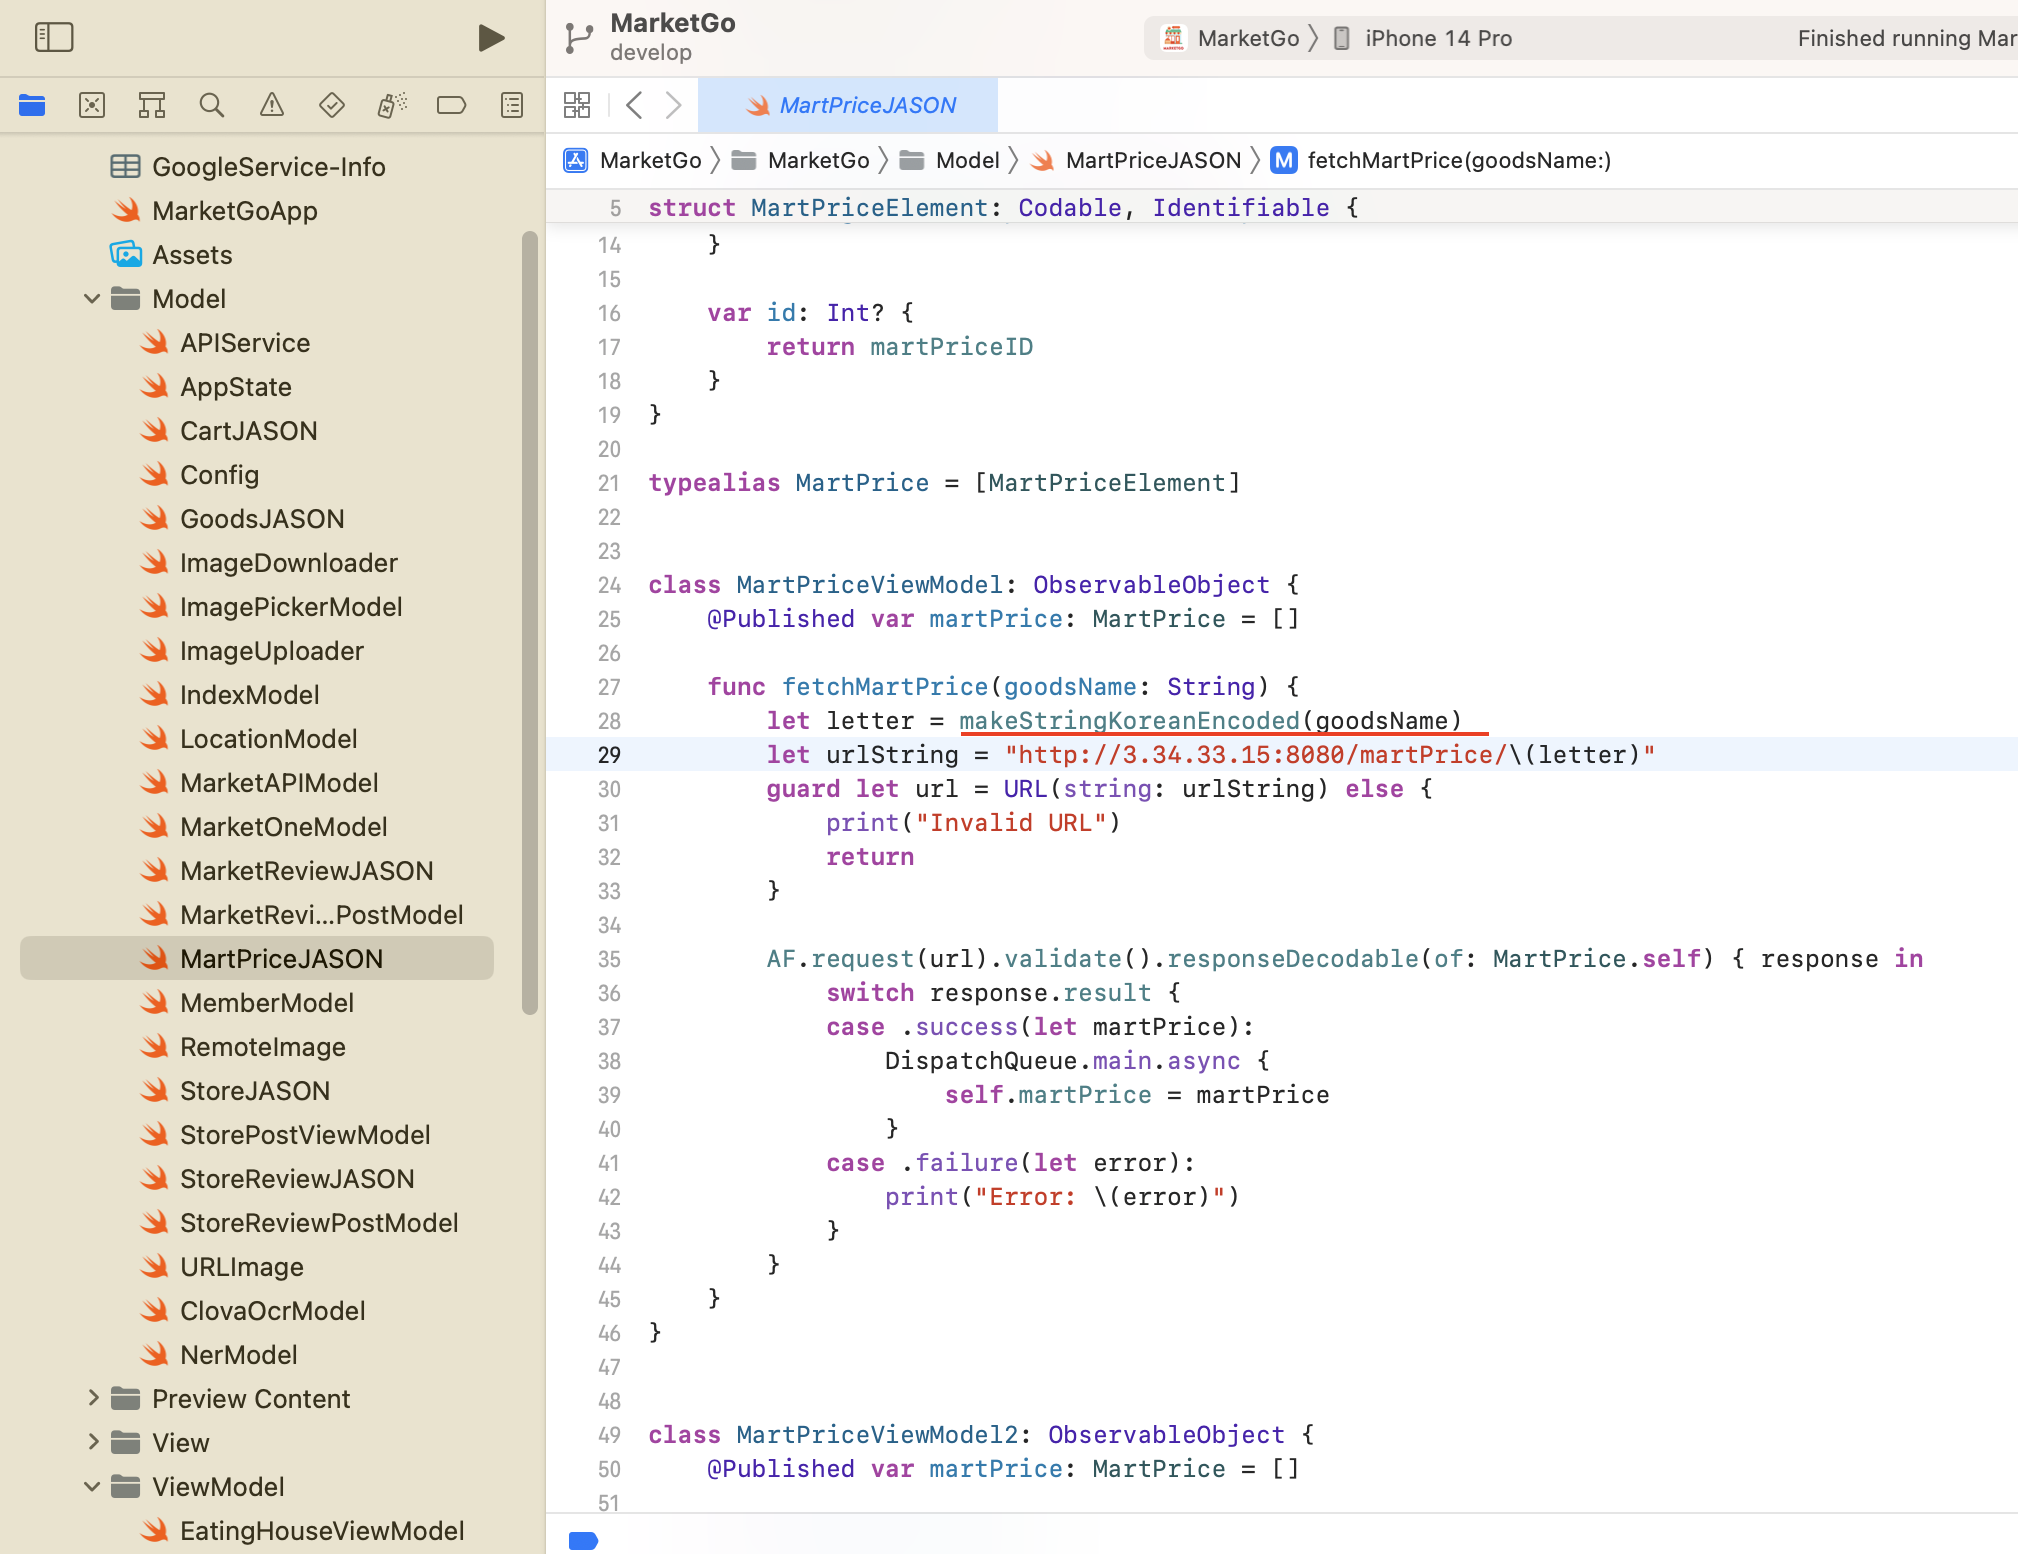Expand the Preview Content folder
The height and width of the screenshot is (1554, 2018).
point(92,1398)
